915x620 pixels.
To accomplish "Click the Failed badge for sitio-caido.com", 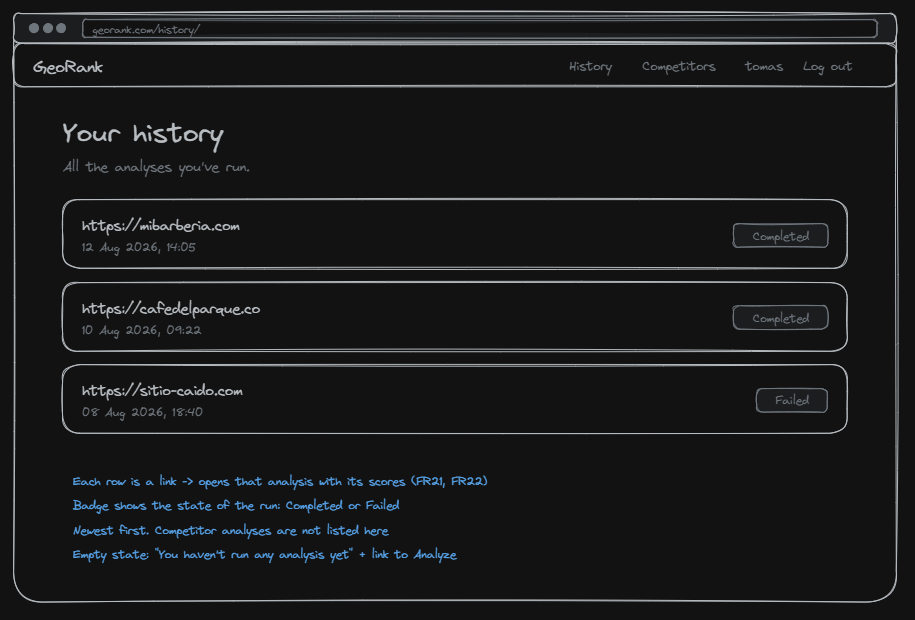I will tap(792, 400).
